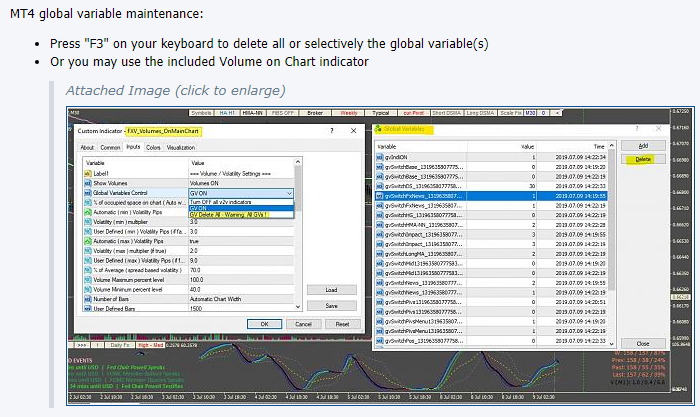This screenshot has width=700, height=417.
Task: Click Add in Global Variables window
Action: pyautogui.click(x=643, y=146)
